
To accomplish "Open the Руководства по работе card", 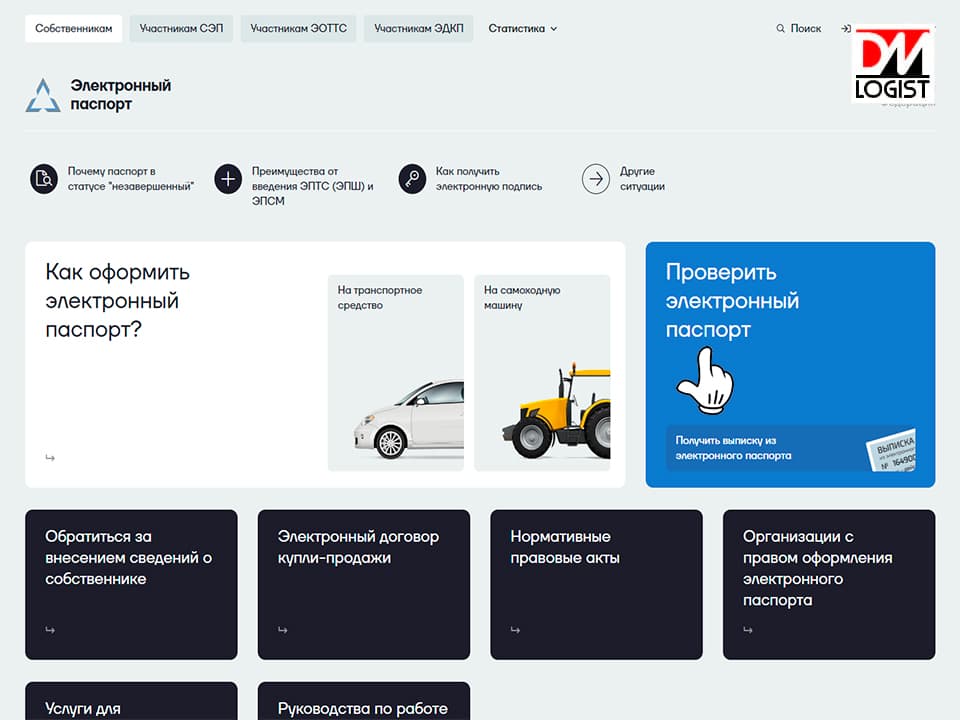I will 364,701.
